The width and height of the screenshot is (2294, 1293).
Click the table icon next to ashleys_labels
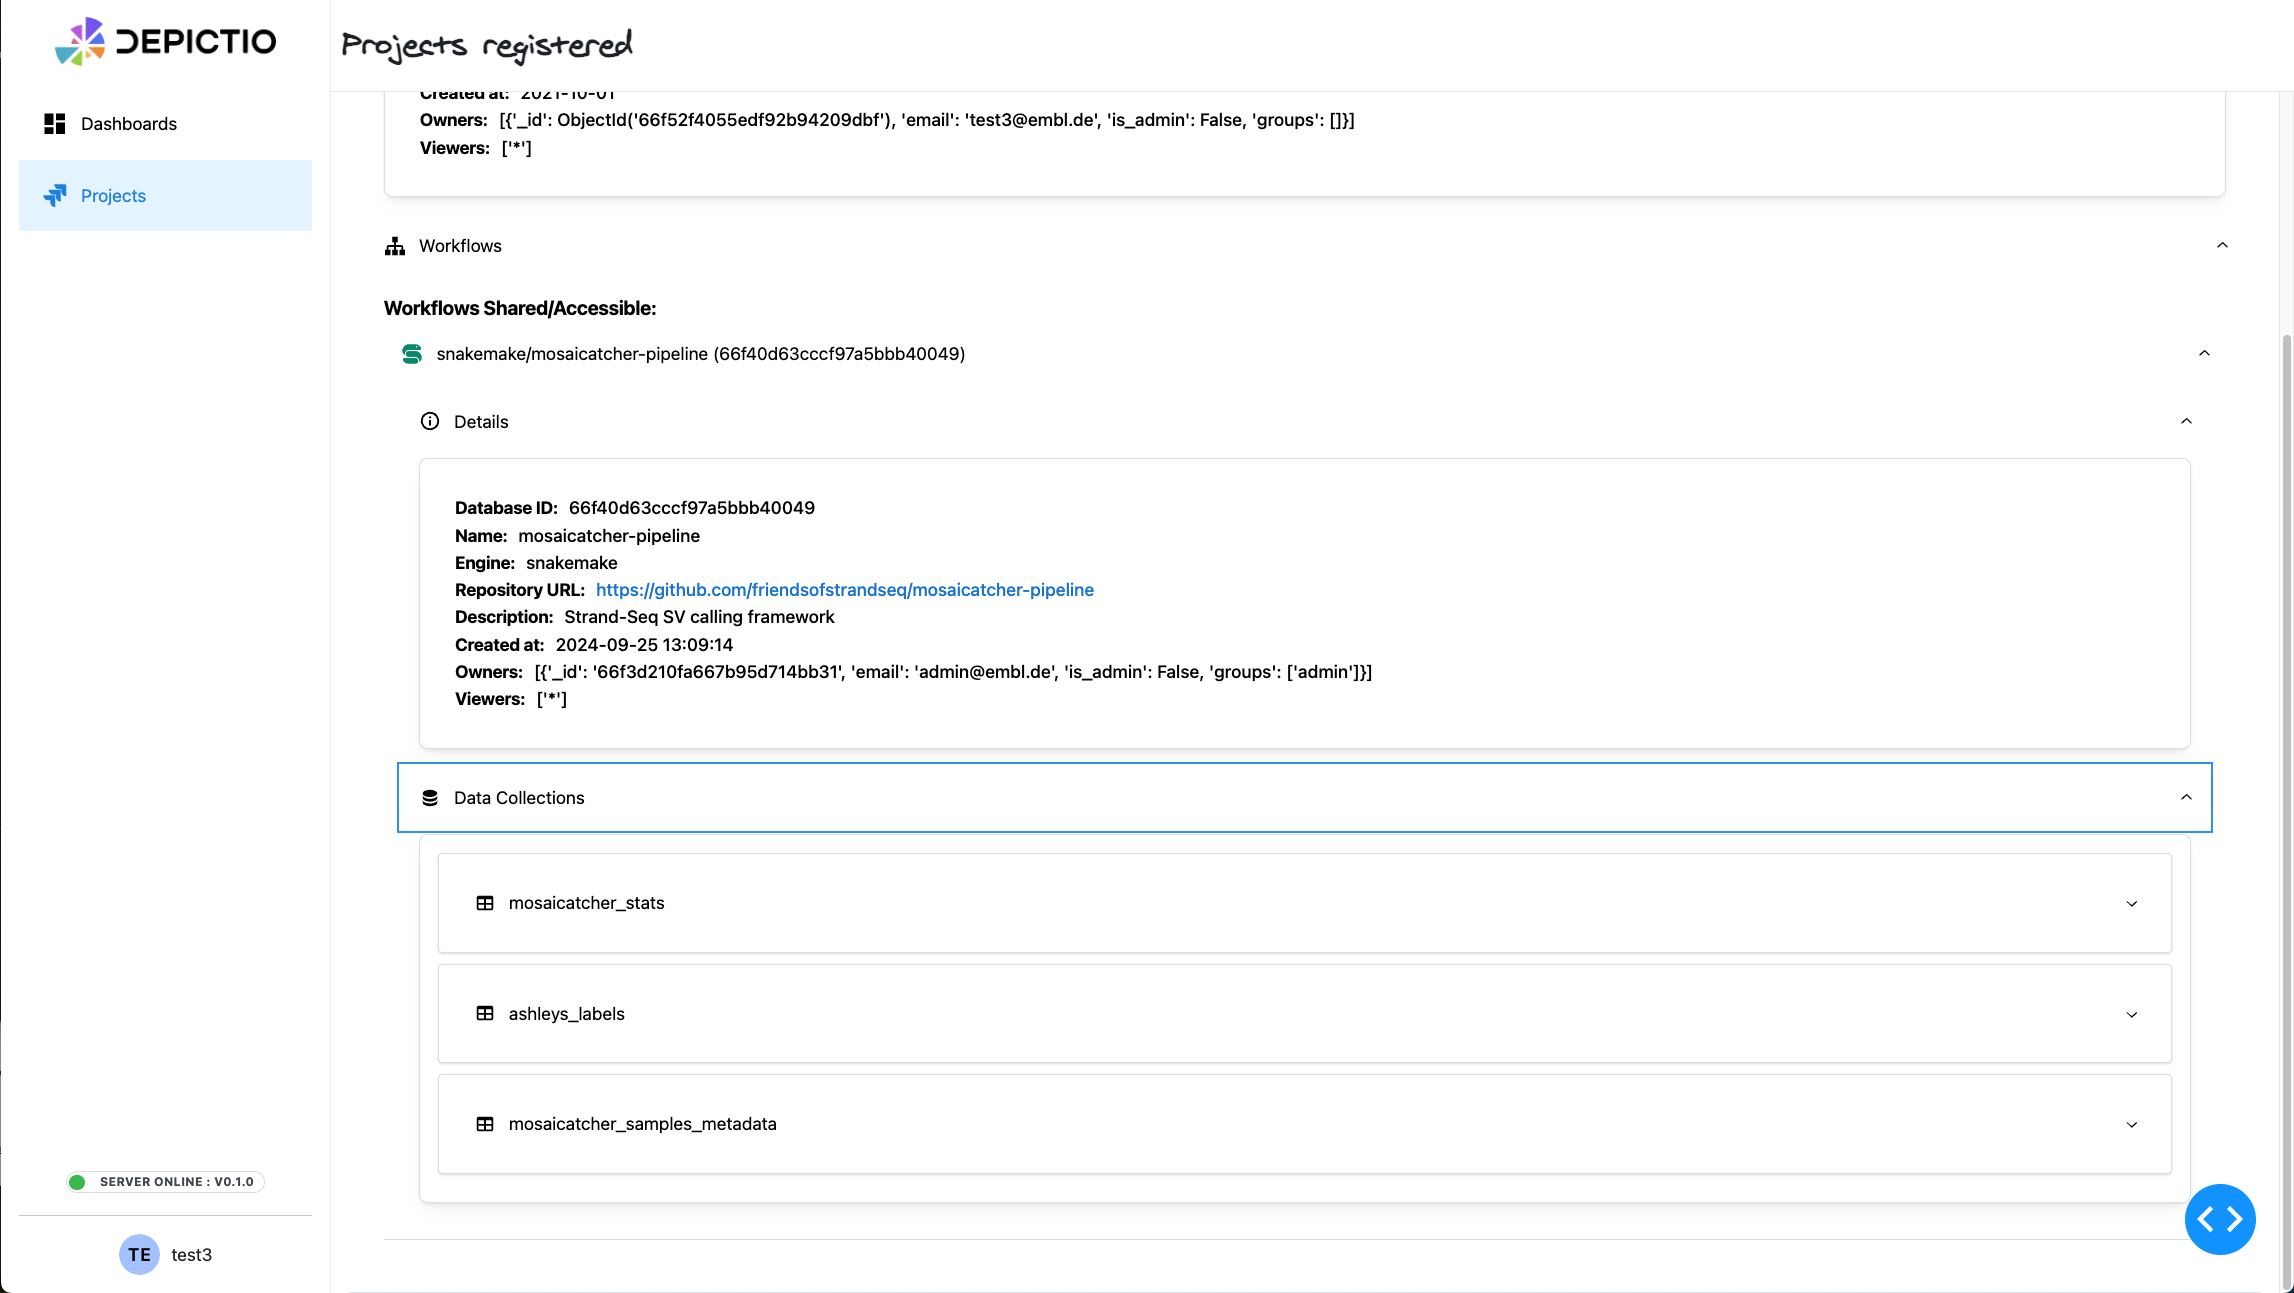tap(486, 1013)
